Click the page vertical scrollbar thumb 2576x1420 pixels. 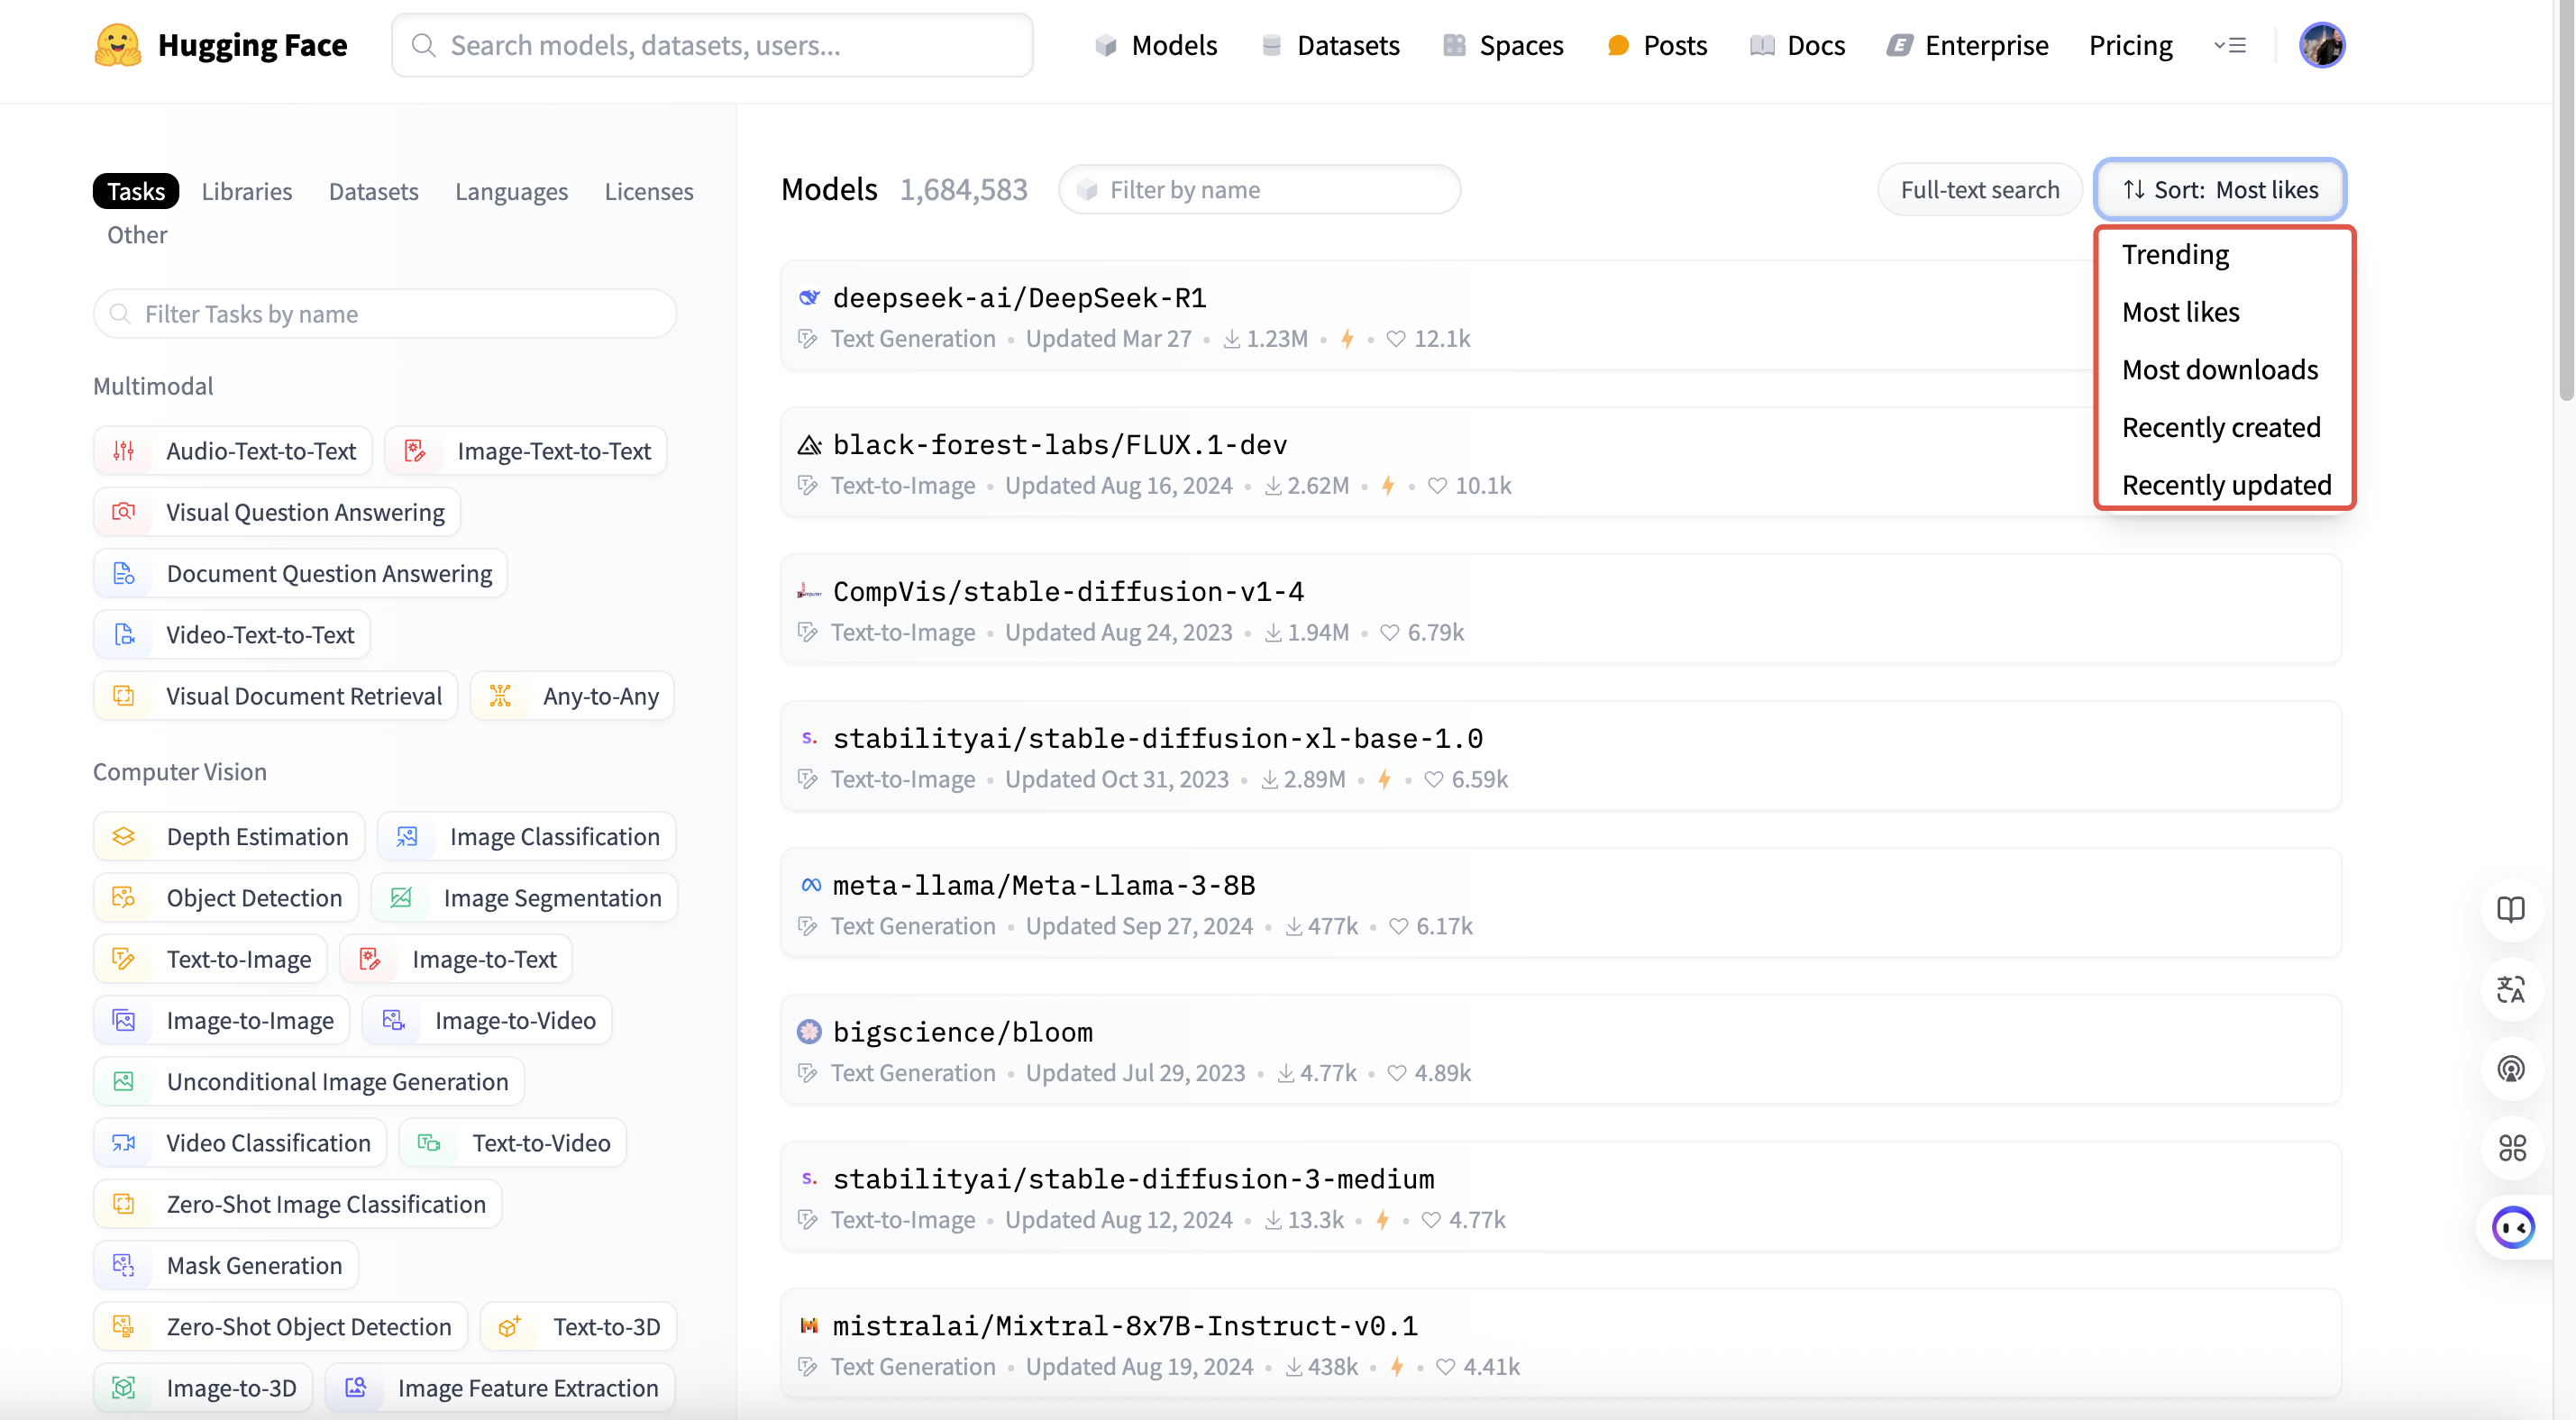(2565, 200)
